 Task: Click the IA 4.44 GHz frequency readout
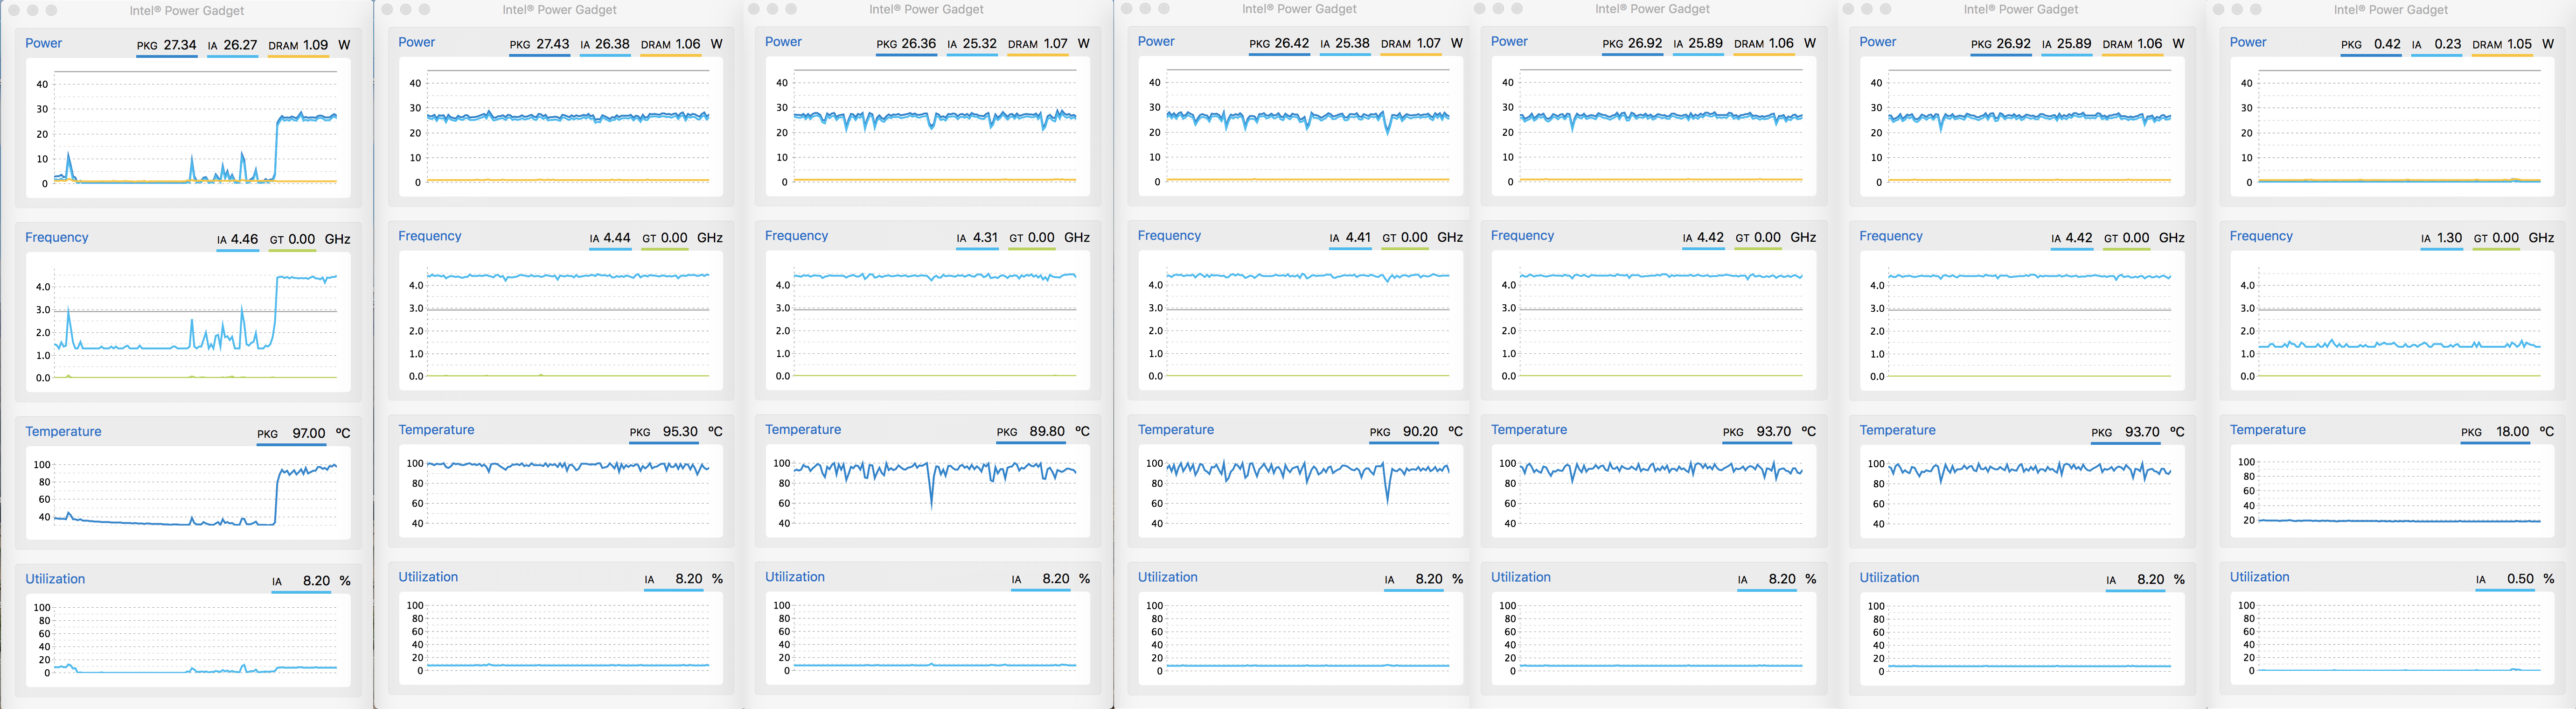tap(610, 238)
